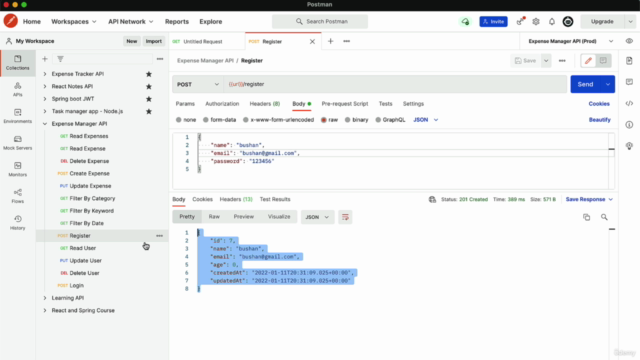The image size is (640, 360).
Task: Click the Beautify link
Action: point(600,120)
